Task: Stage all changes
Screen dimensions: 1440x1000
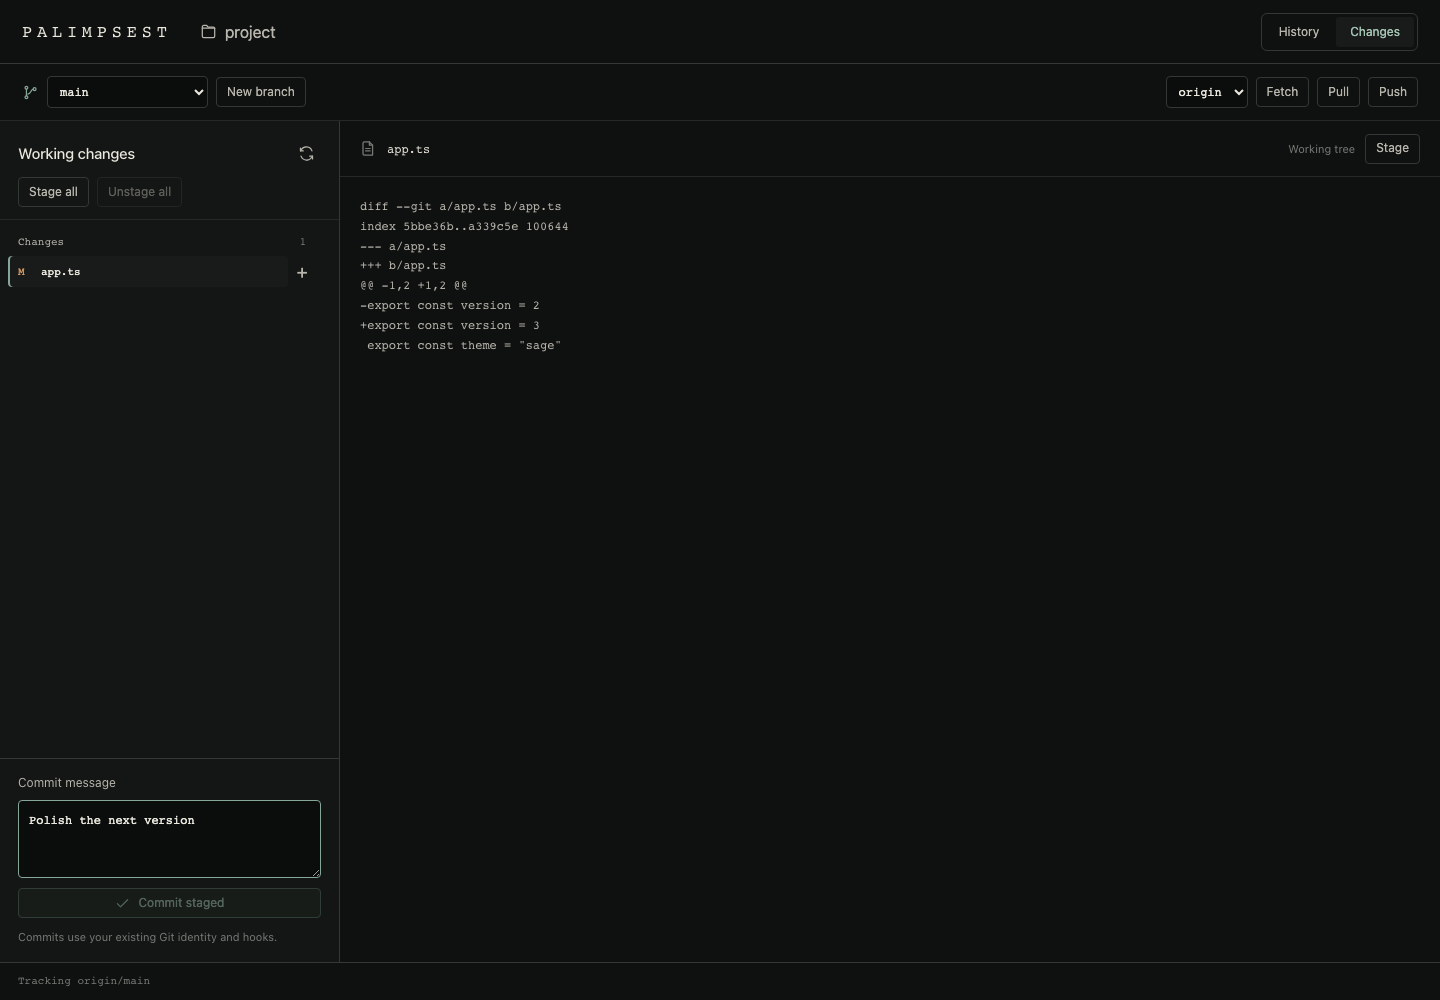Action: click(53, 192)
